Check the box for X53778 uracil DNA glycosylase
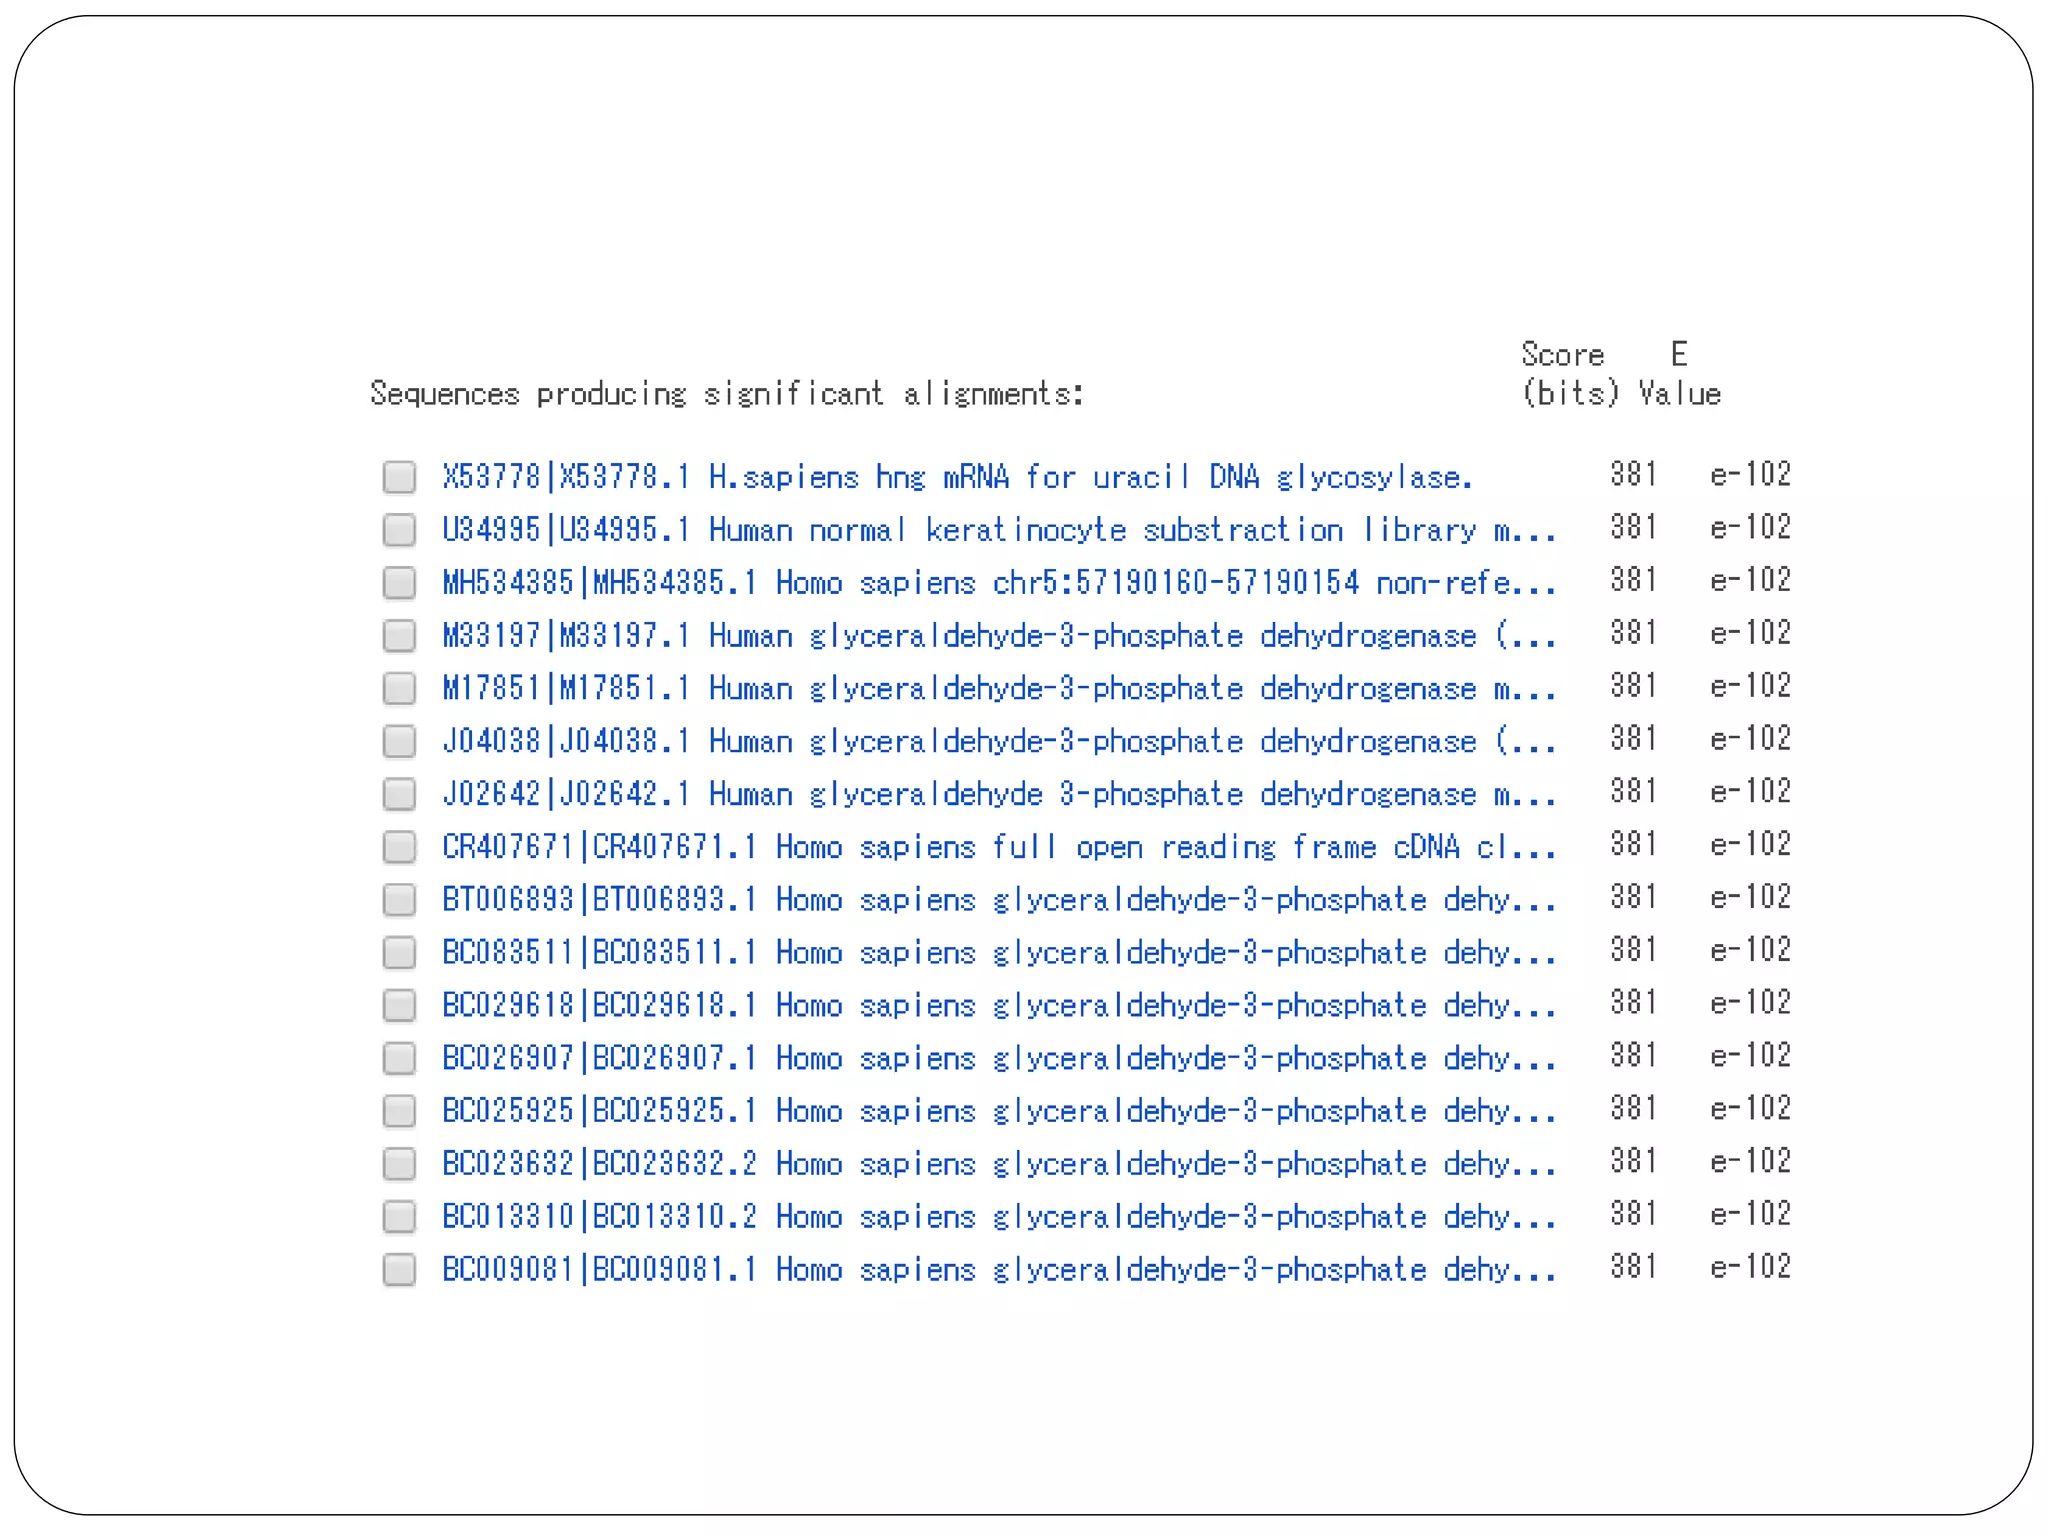 coord(399,477)
